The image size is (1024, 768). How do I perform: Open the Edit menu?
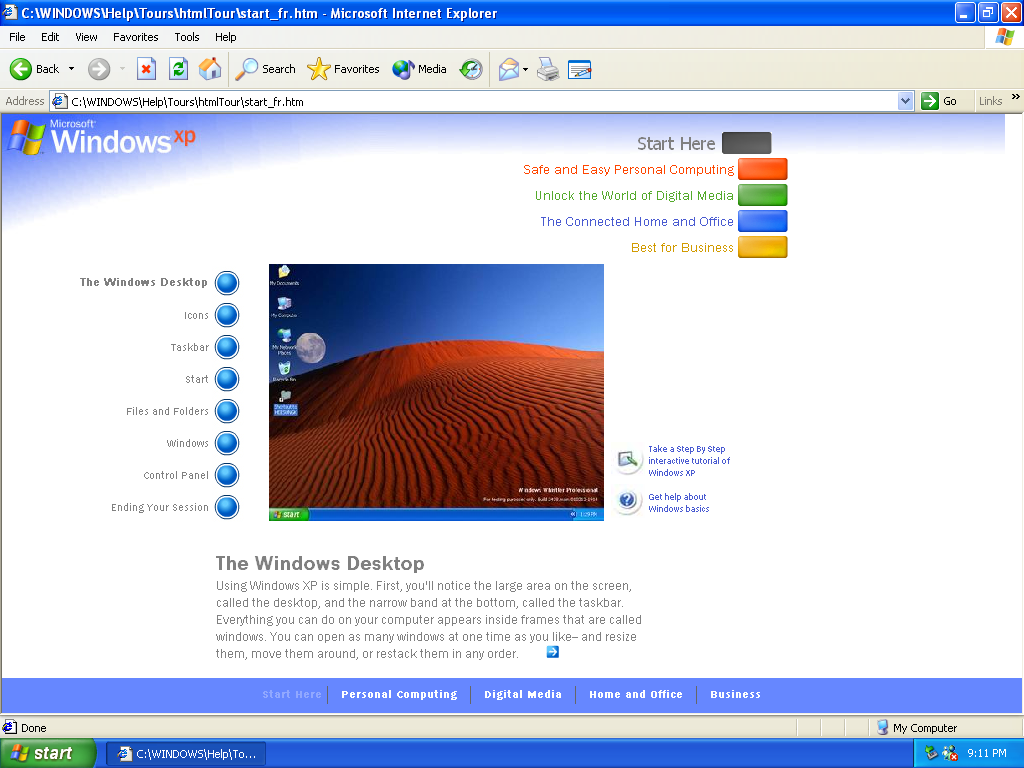[x=50, y=37]
